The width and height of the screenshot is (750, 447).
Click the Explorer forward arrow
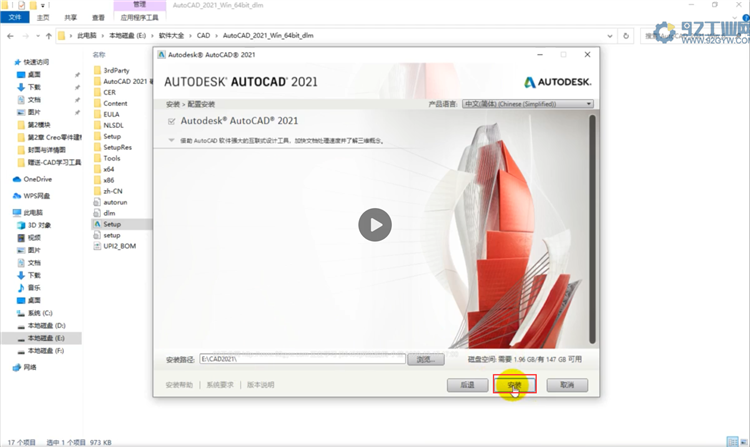25,36
